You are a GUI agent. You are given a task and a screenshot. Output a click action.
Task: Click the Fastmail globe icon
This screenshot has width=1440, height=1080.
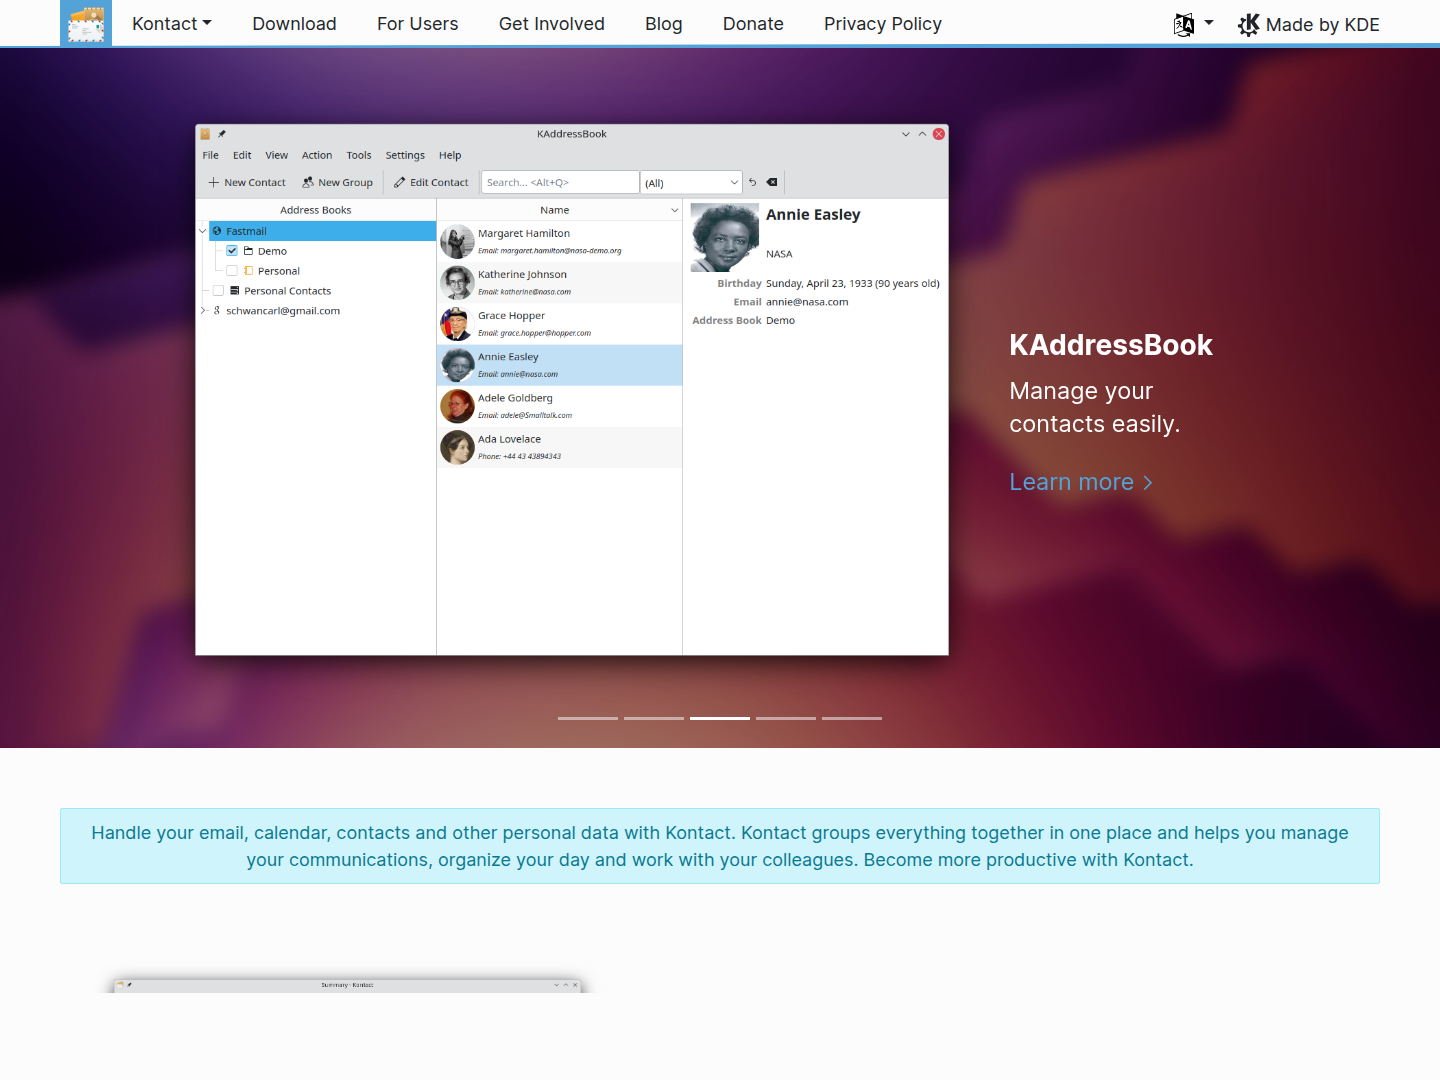click(x=217, y=231)
